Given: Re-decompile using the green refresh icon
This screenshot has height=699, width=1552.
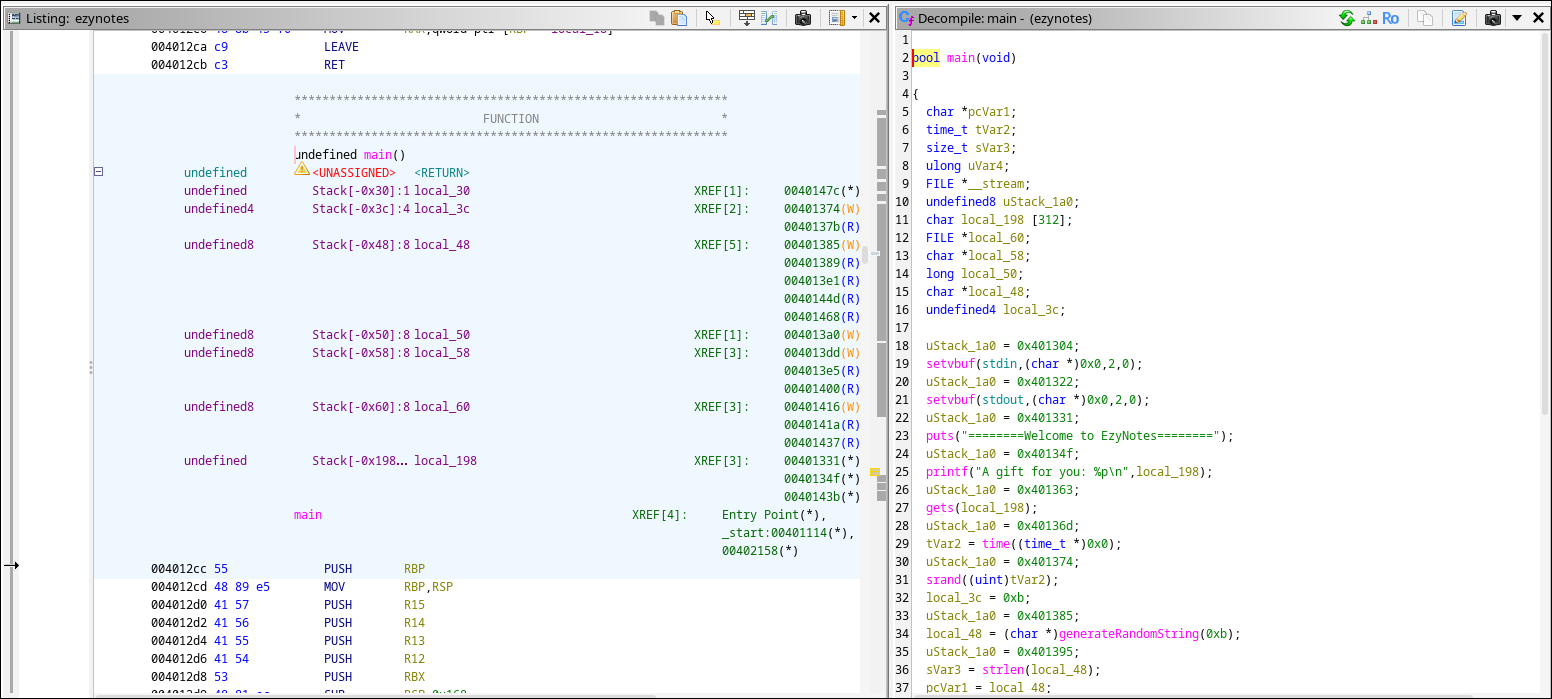Looking at the screenshot, I should 1347,18.
